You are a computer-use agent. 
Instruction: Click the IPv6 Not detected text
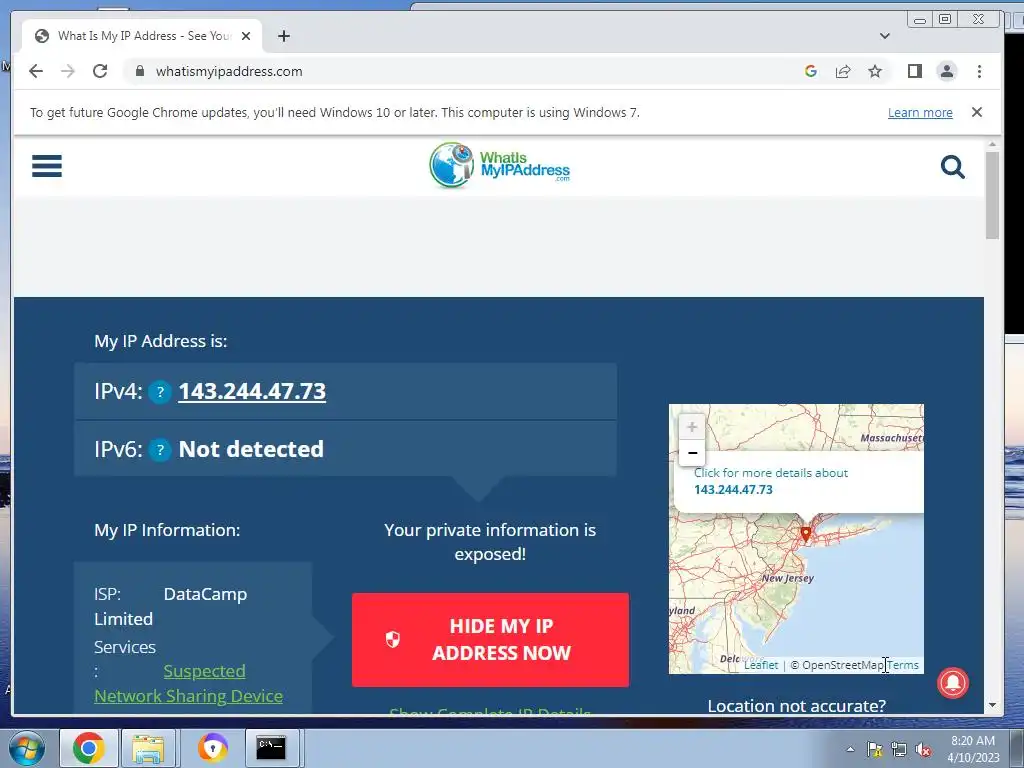(251, 449)
